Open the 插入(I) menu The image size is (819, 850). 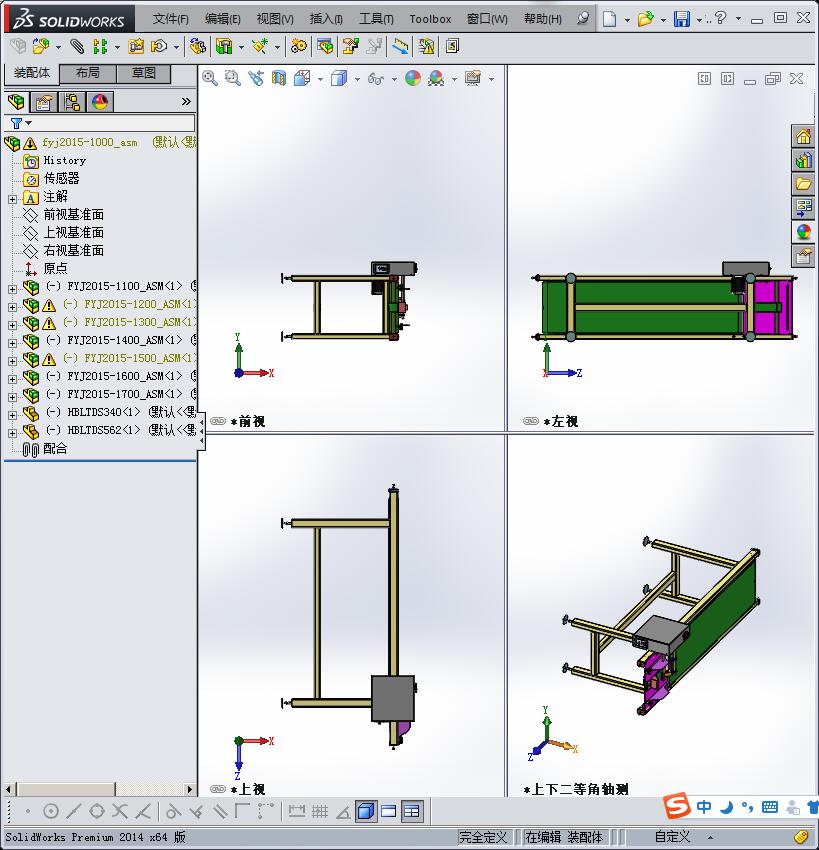tap(326, 19)
